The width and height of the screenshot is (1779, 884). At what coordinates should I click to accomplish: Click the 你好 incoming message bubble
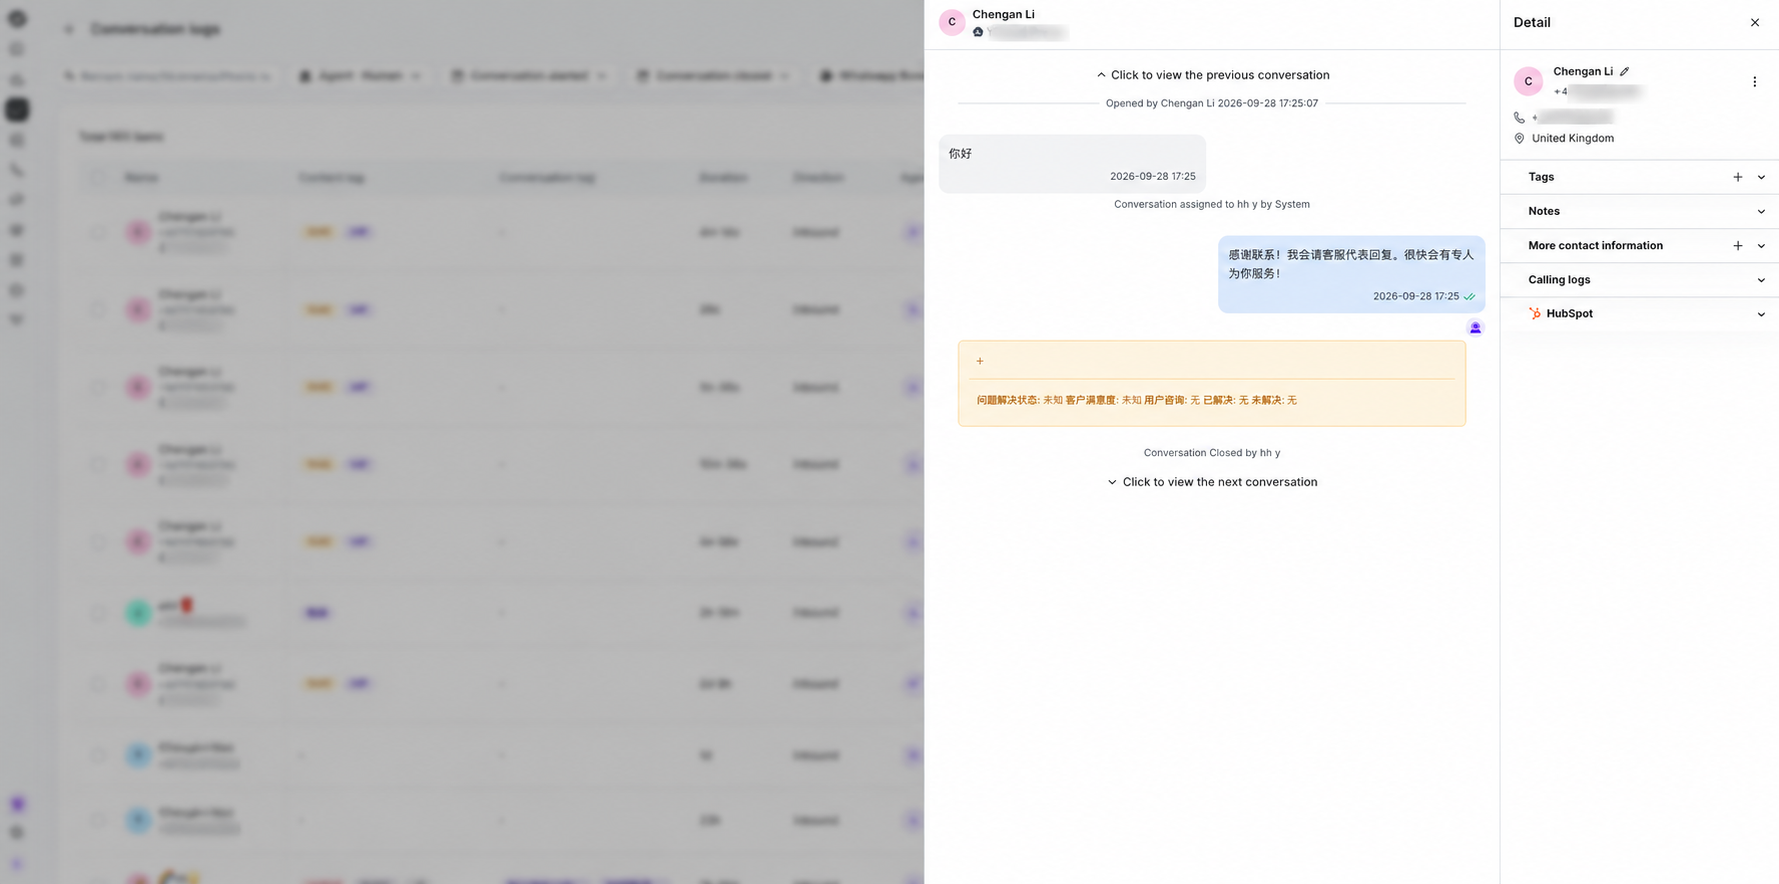coord(1072,164)
